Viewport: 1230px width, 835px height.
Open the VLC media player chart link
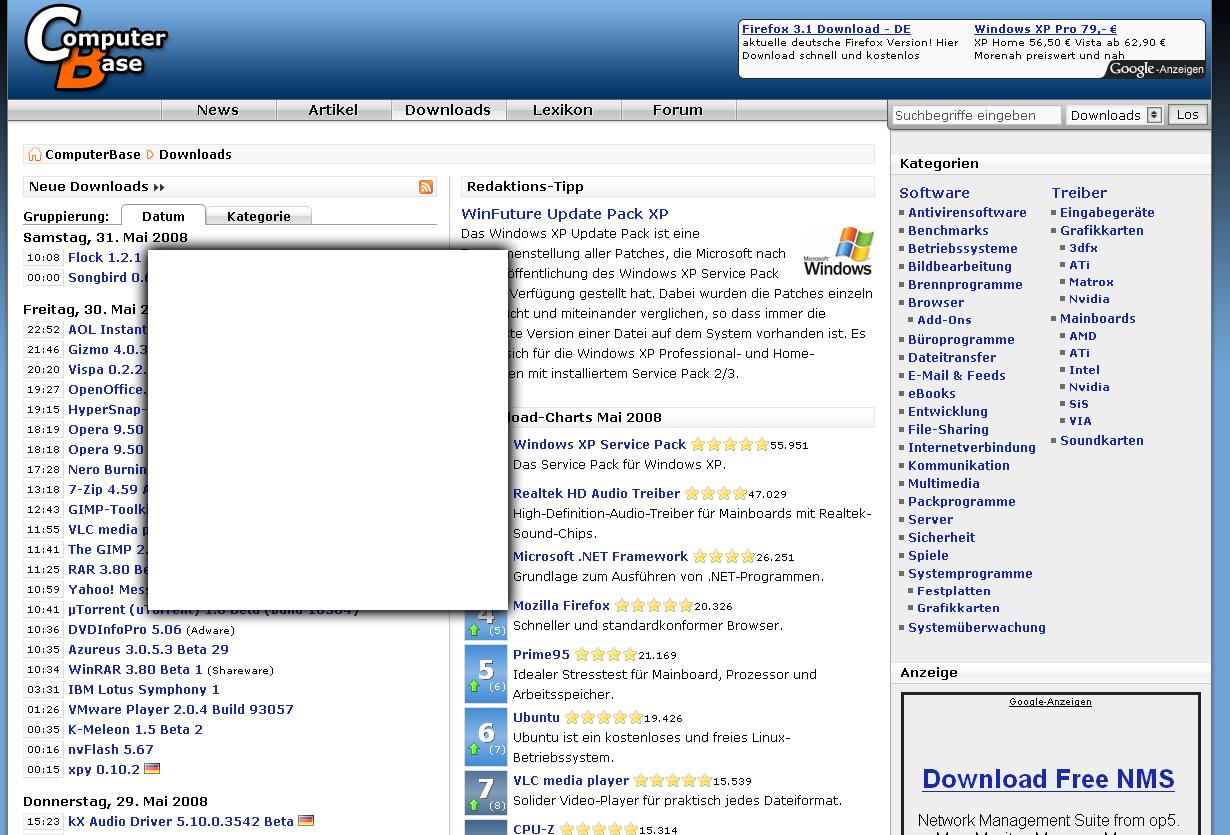tap(571, 781)
